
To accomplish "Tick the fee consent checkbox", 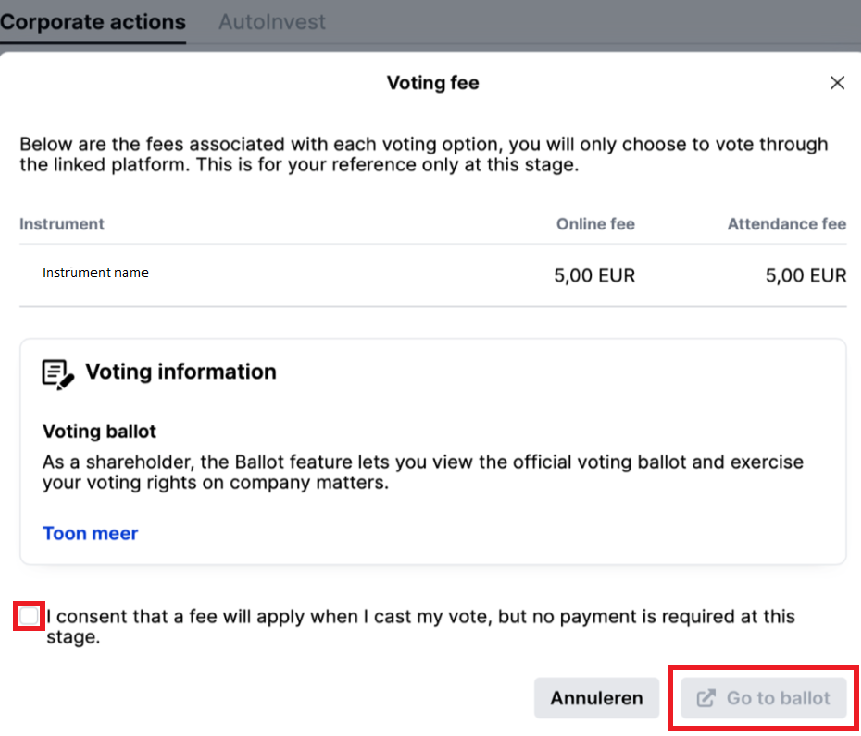I will (29, 616).
